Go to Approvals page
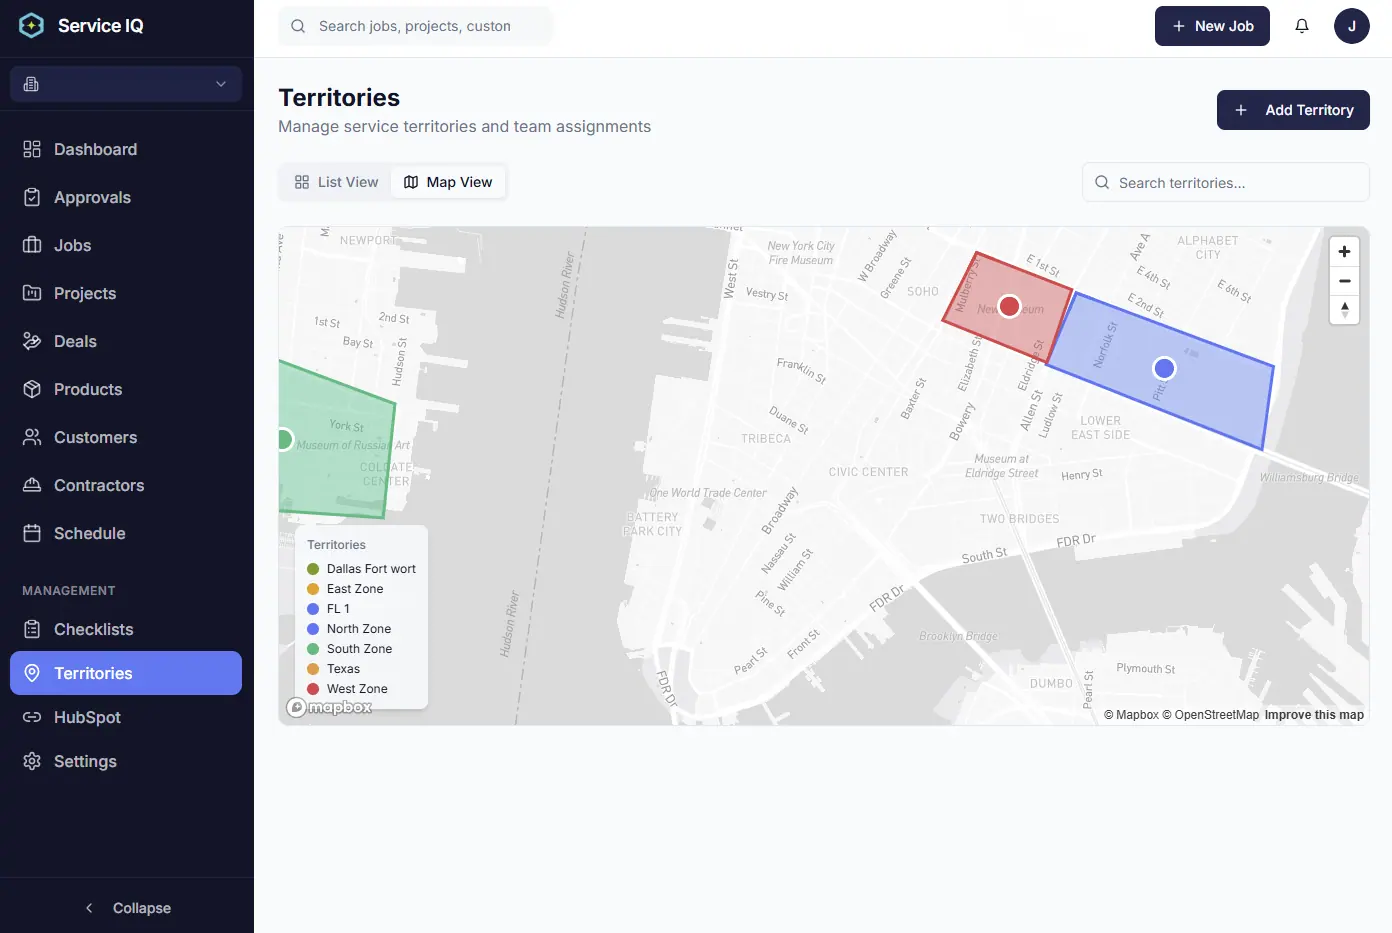The image size is (1392, 933). [x=126, y=197]
